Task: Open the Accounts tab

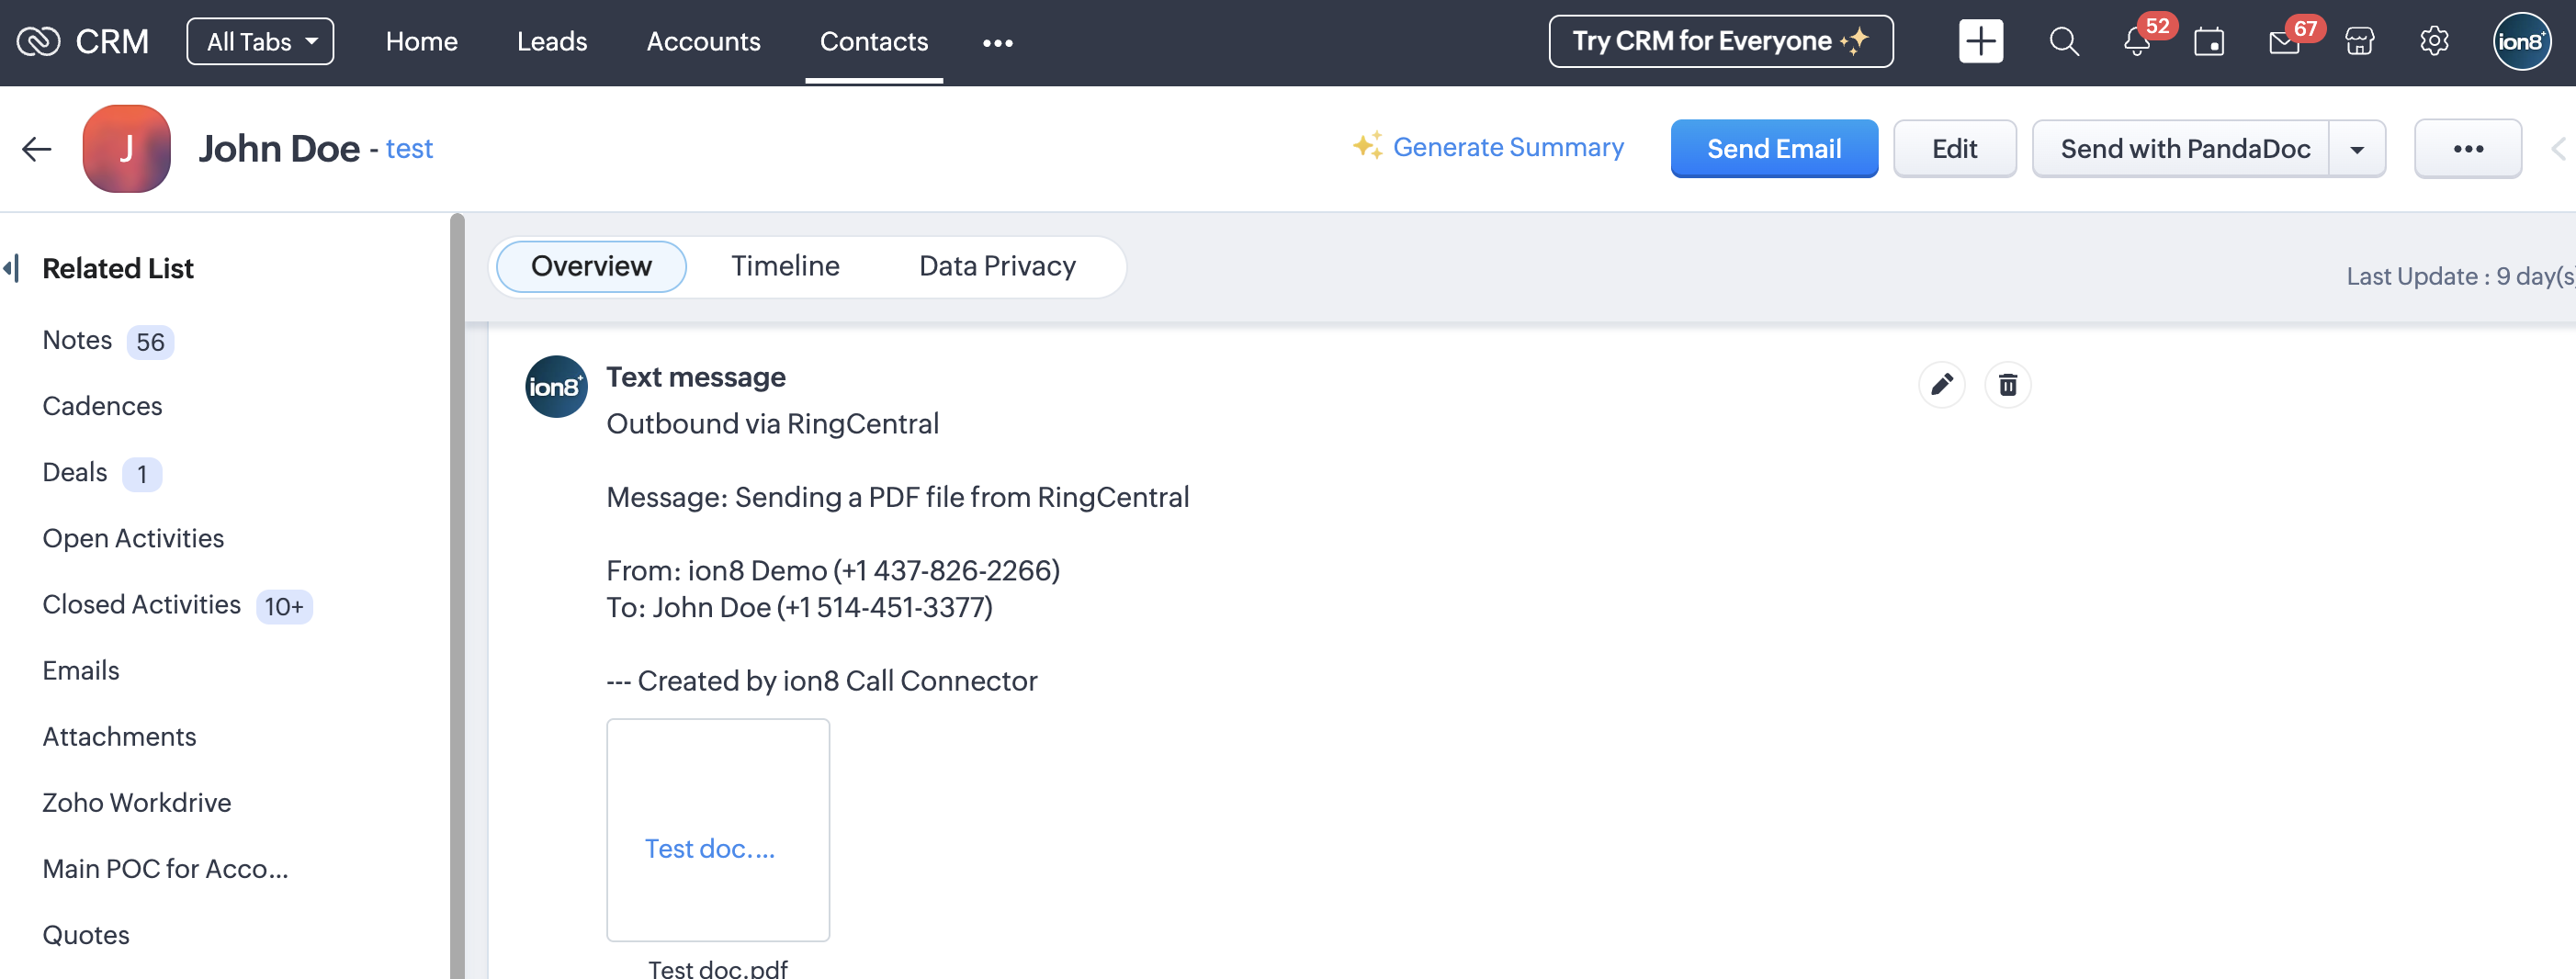Action: 703,41
